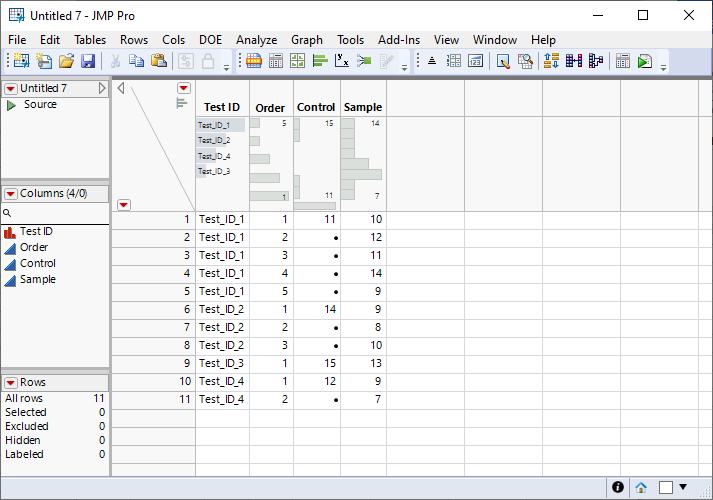Click the empty square box in status bar
This screenshot has width=713, height=500.
[x=666, y=487]
